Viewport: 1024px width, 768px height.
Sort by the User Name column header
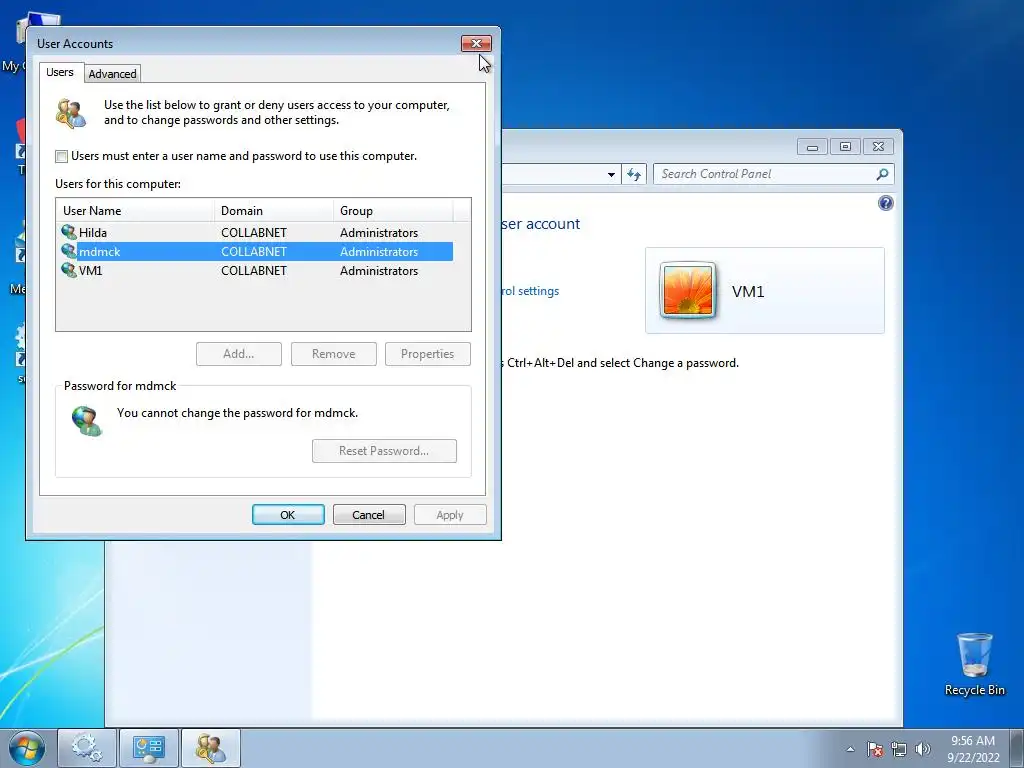pyautogui.click(x=135, y=210)
